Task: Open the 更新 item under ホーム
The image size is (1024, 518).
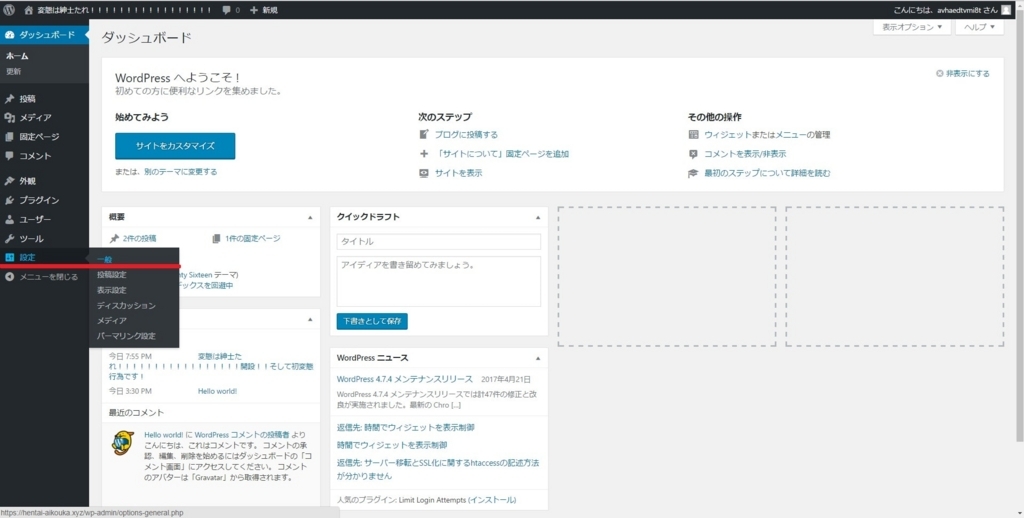Action: tap(14, 71)
